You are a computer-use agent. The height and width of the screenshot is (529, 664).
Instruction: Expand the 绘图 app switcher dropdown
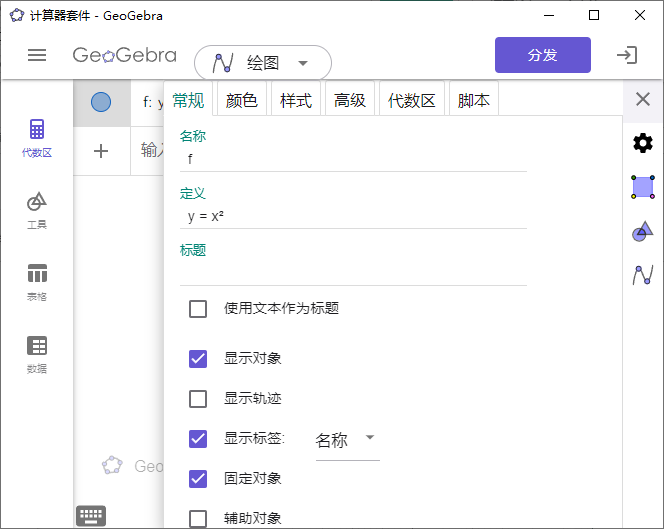pos(262,63)
